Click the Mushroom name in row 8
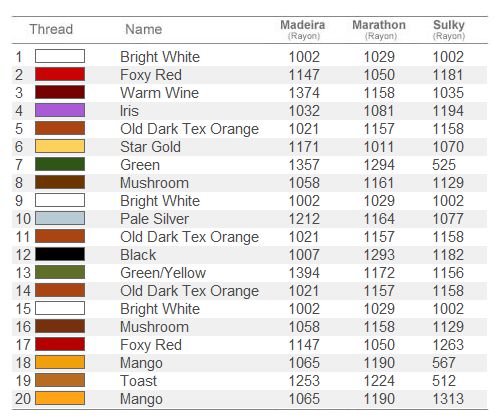 [154, 183]
